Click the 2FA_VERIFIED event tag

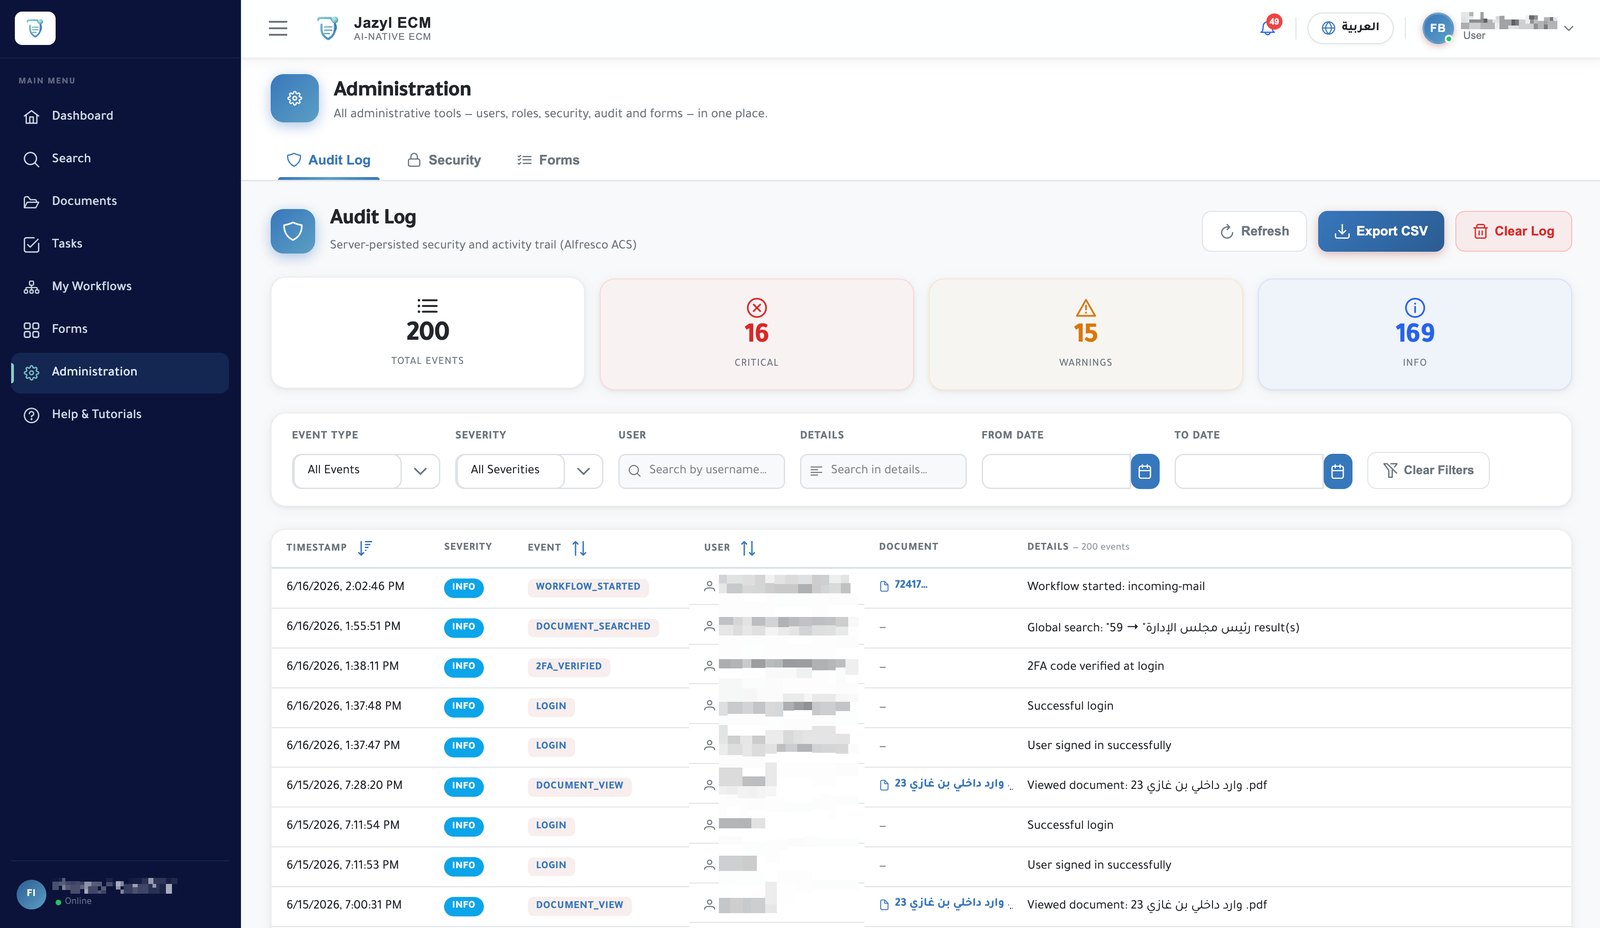pyautogui.click(x=569, y=667)
